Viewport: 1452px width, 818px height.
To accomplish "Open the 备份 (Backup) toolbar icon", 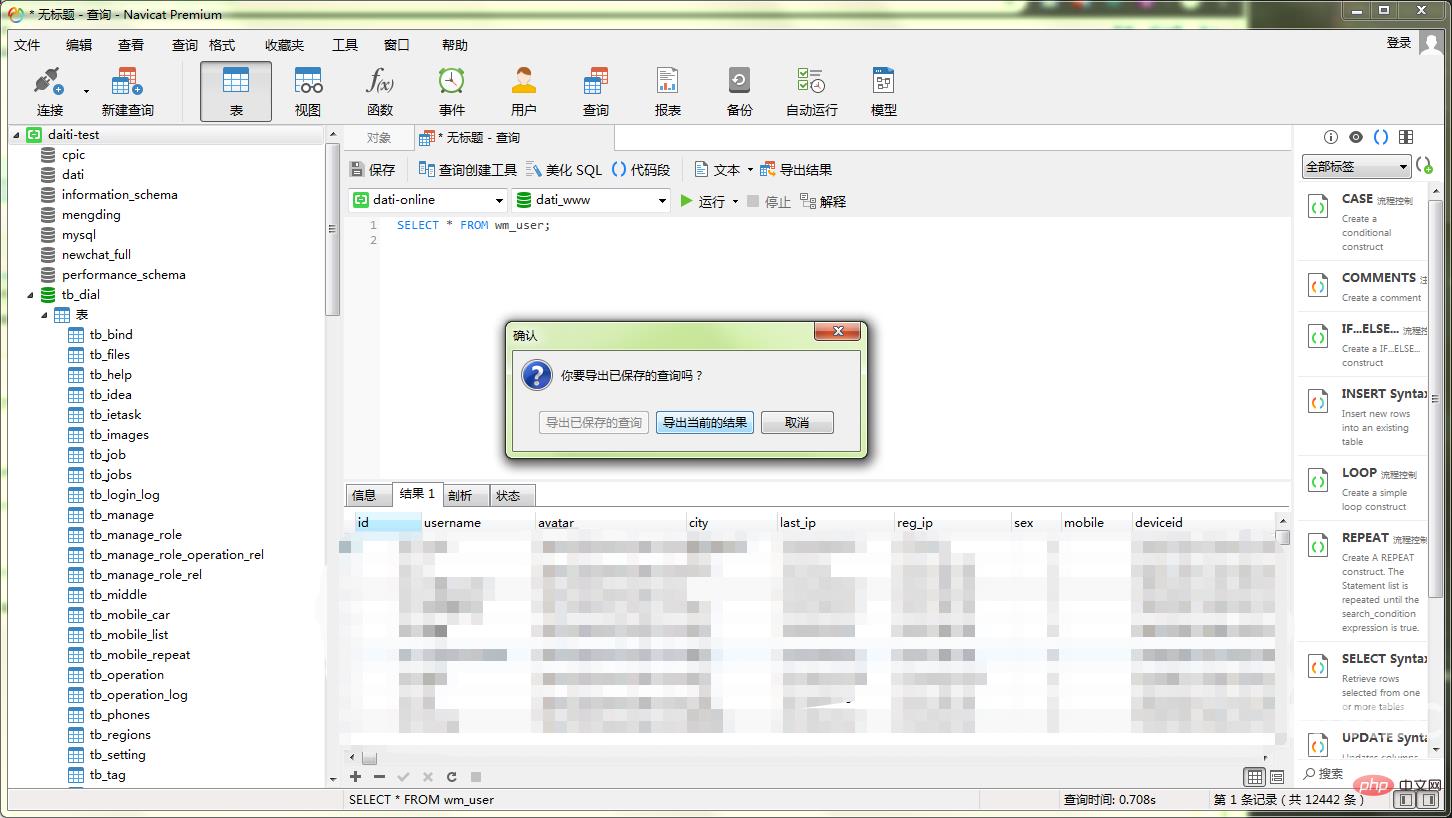I will [740, 92].
